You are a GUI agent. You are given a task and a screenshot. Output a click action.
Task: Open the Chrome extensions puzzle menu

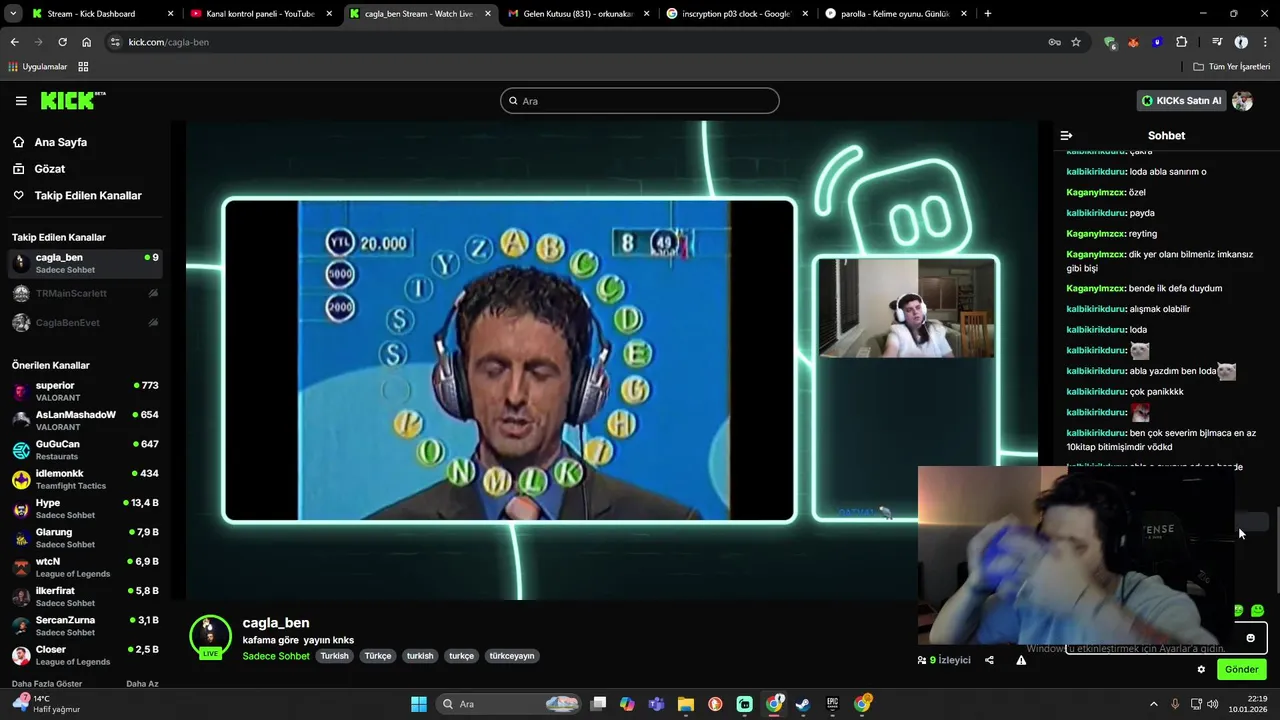coord(1182,42)
